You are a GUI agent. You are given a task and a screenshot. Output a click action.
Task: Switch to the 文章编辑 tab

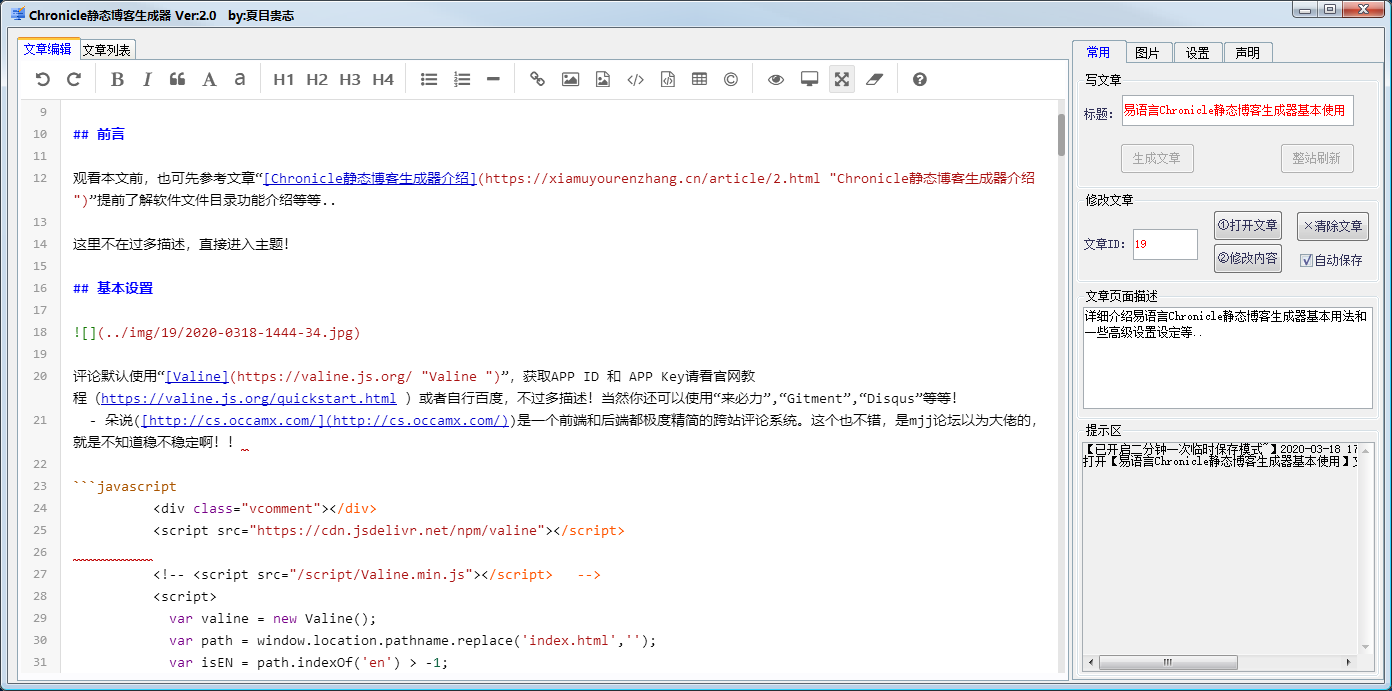(48, 49)
